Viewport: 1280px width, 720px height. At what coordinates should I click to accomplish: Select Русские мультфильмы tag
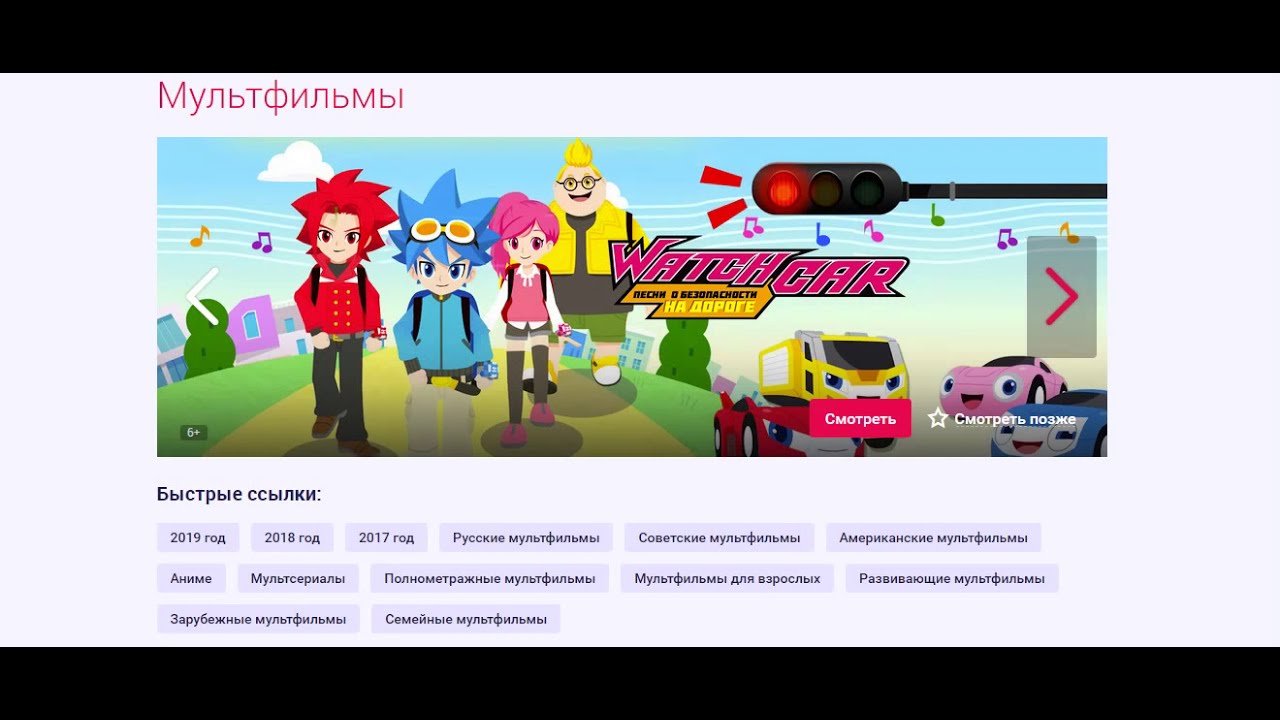[x=526, y=538]
